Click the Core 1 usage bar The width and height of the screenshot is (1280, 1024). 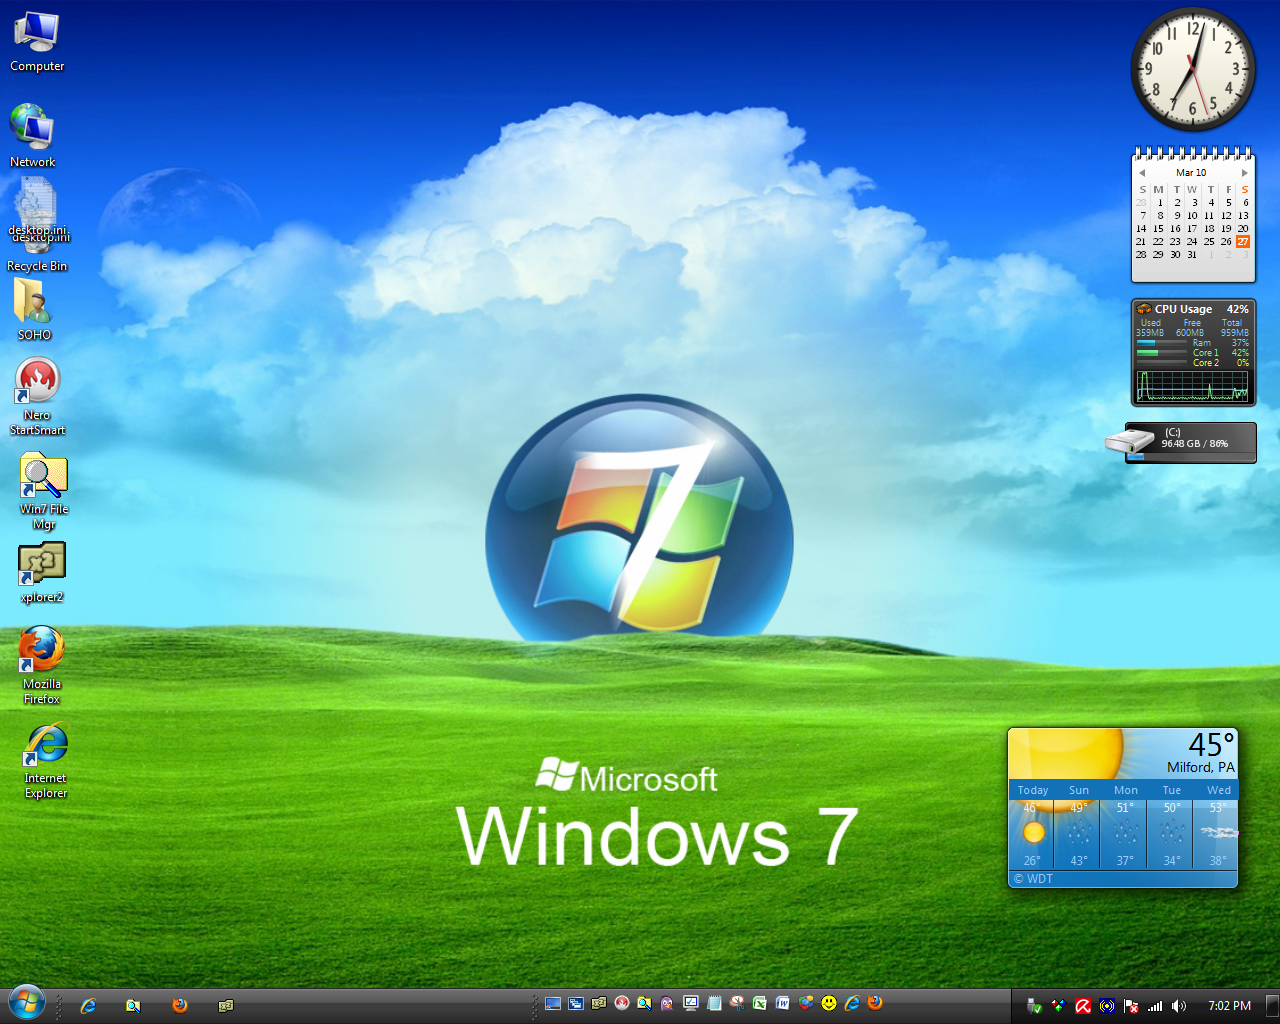pos(1162,353)
